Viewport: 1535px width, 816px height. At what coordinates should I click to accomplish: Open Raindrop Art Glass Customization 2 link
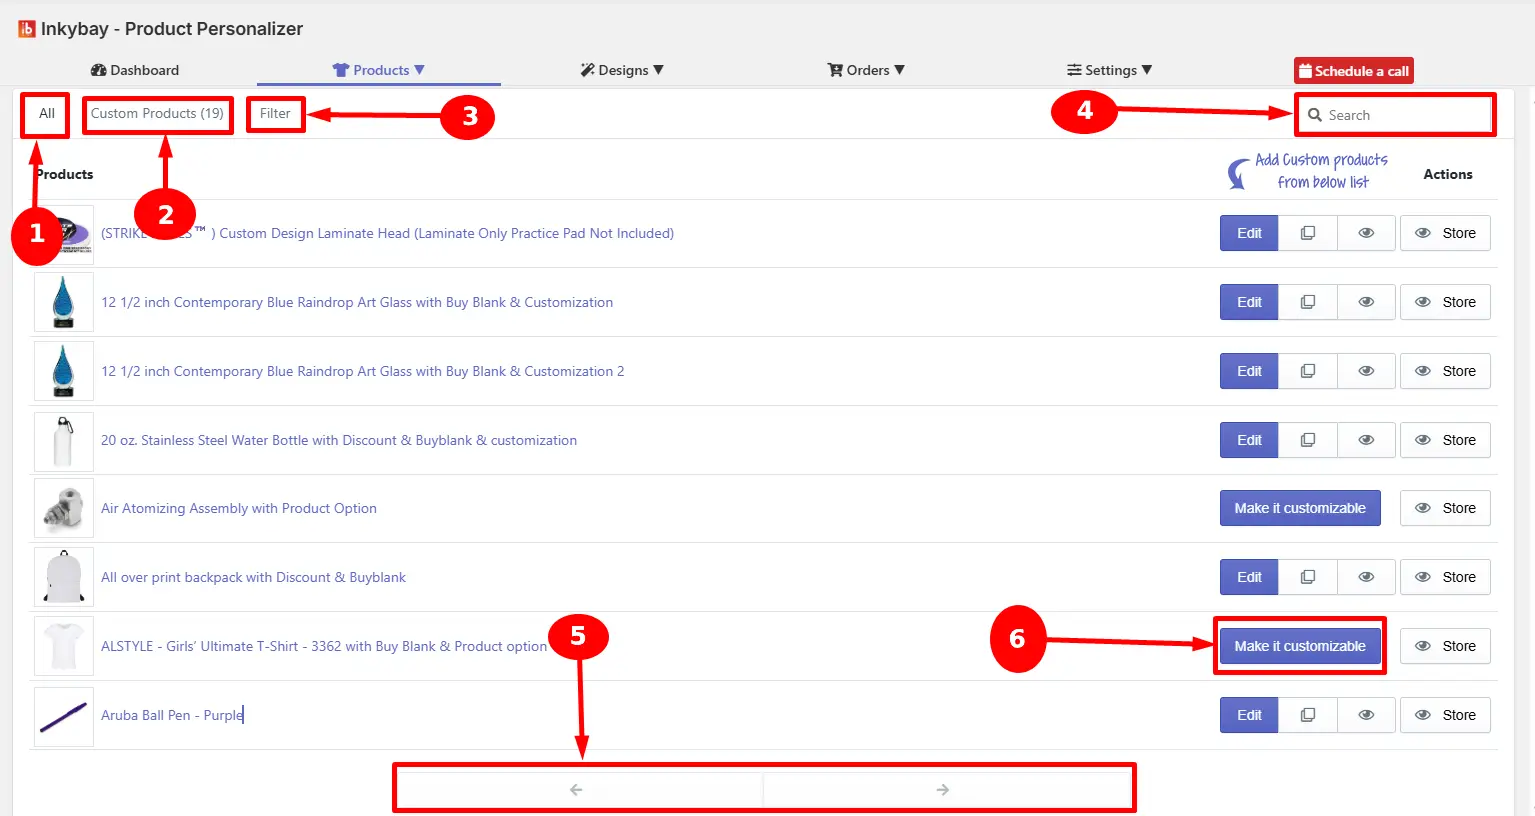(362, 371)
